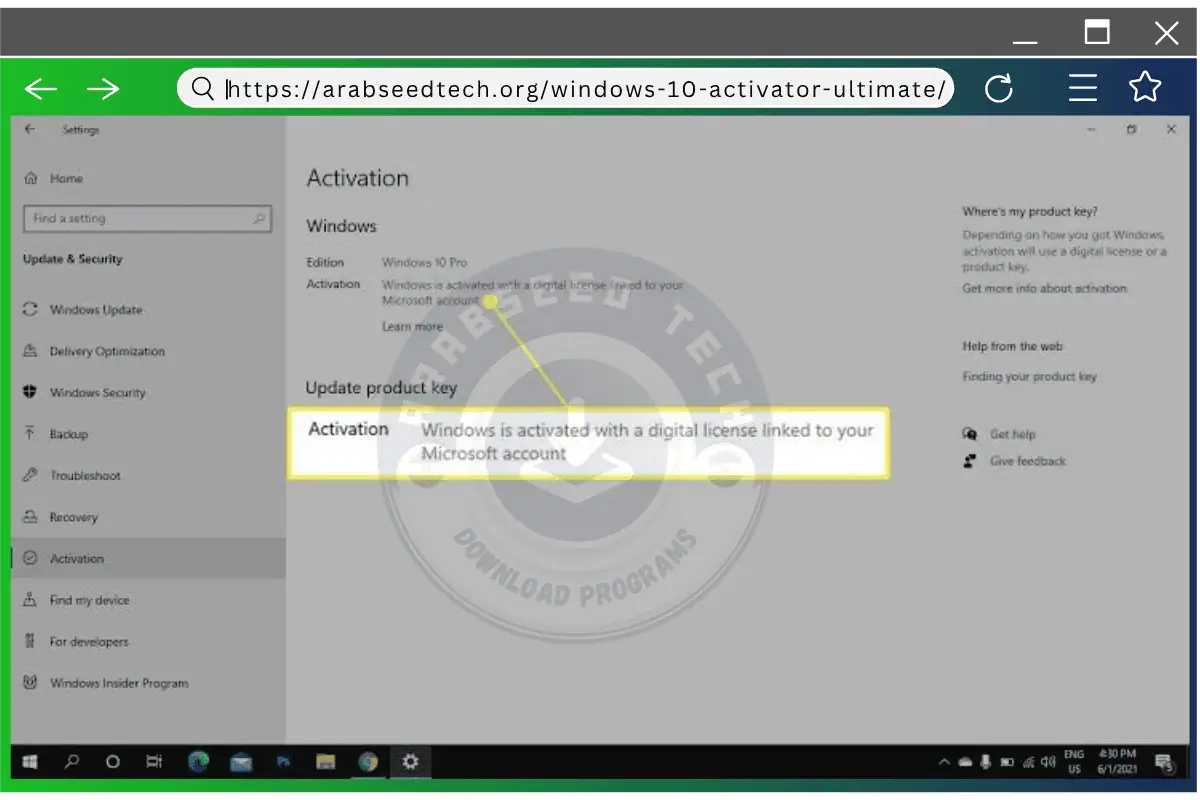Open Chrome from the taskbar
1200x800 pixels.
368,762
